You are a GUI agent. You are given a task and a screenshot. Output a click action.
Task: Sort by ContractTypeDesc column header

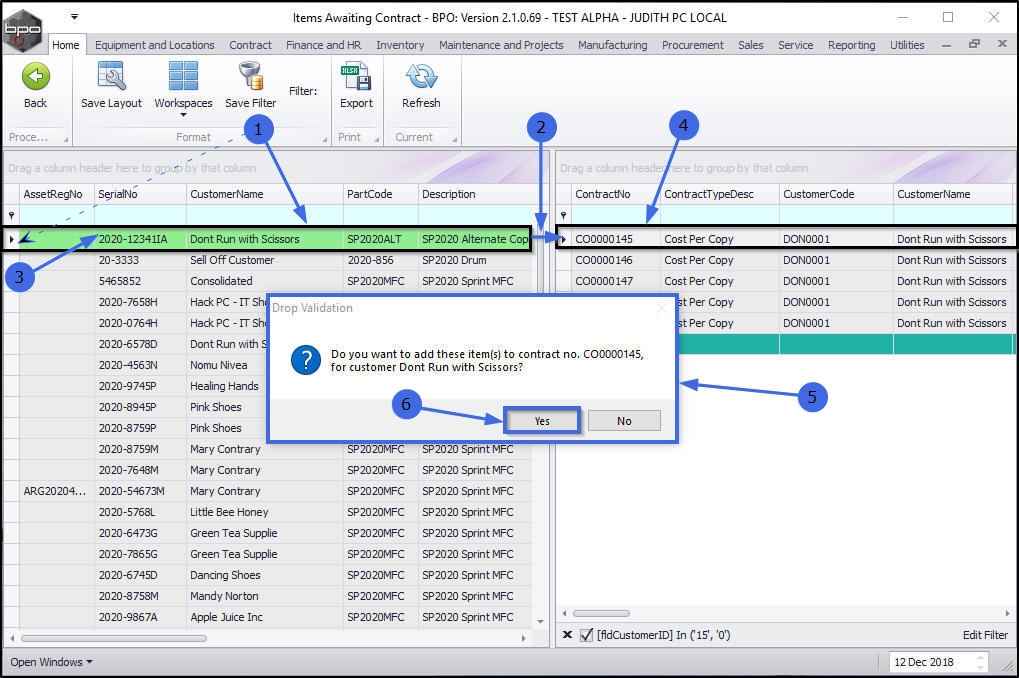[719, 194]
